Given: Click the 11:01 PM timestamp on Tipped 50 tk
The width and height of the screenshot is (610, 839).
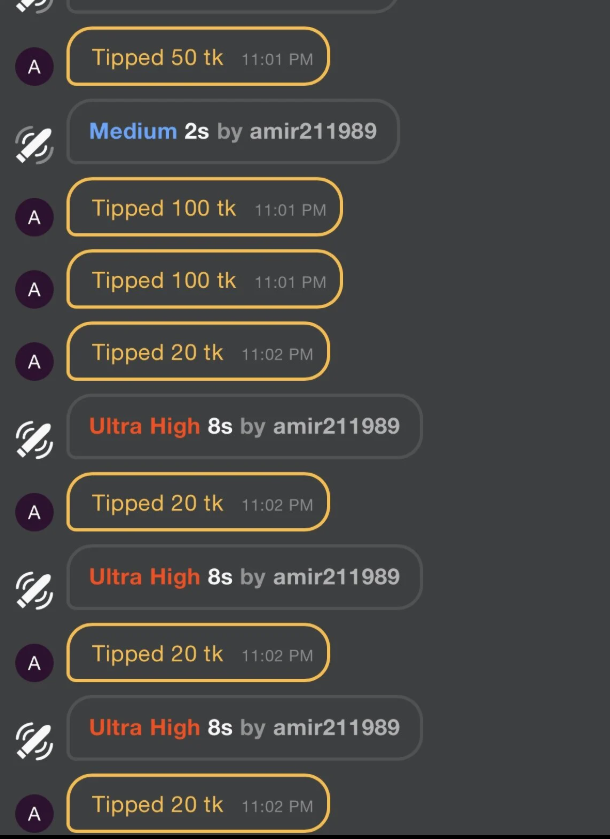Looking at the screenshot, I should 277,59.
